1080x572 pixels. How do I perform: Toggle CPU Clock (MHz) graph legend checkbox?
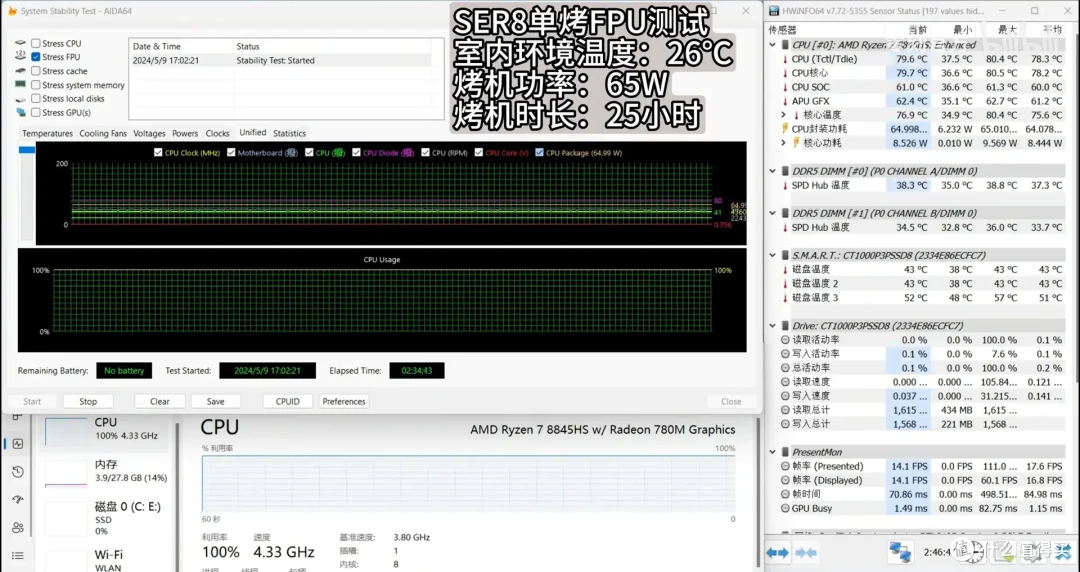(x=158, y=152)
